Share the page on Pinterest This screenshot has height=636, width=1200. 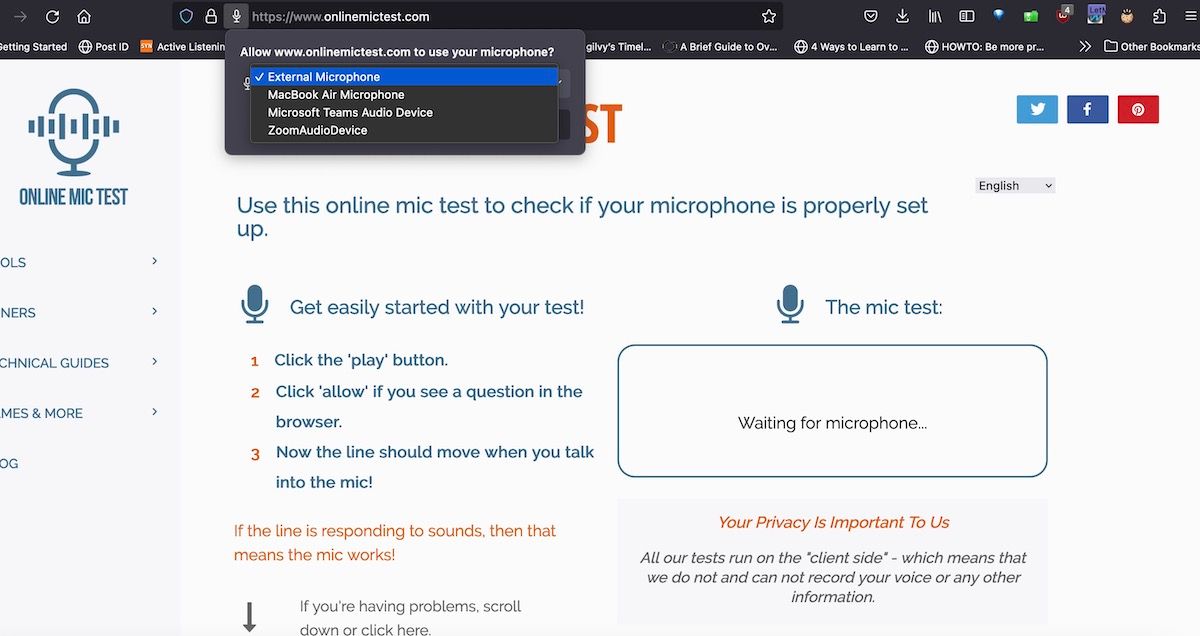1138,109
